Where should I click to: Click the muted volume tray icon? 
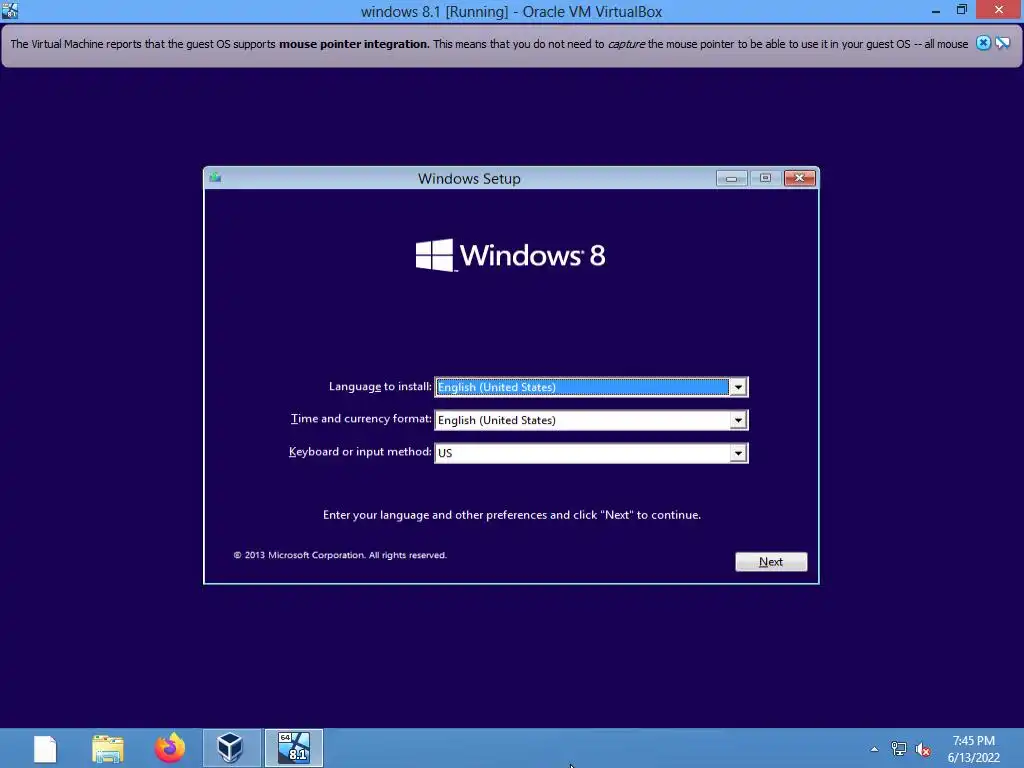[923, 749]
